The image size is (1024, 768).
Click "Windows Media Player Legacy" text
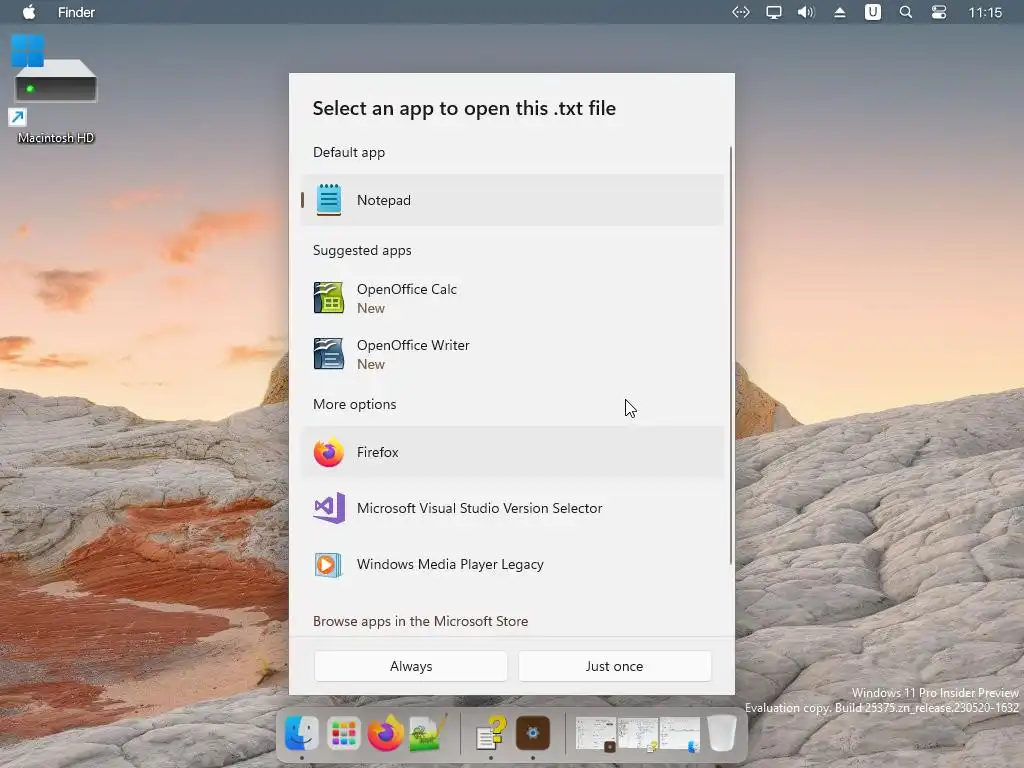pos(450,564)
